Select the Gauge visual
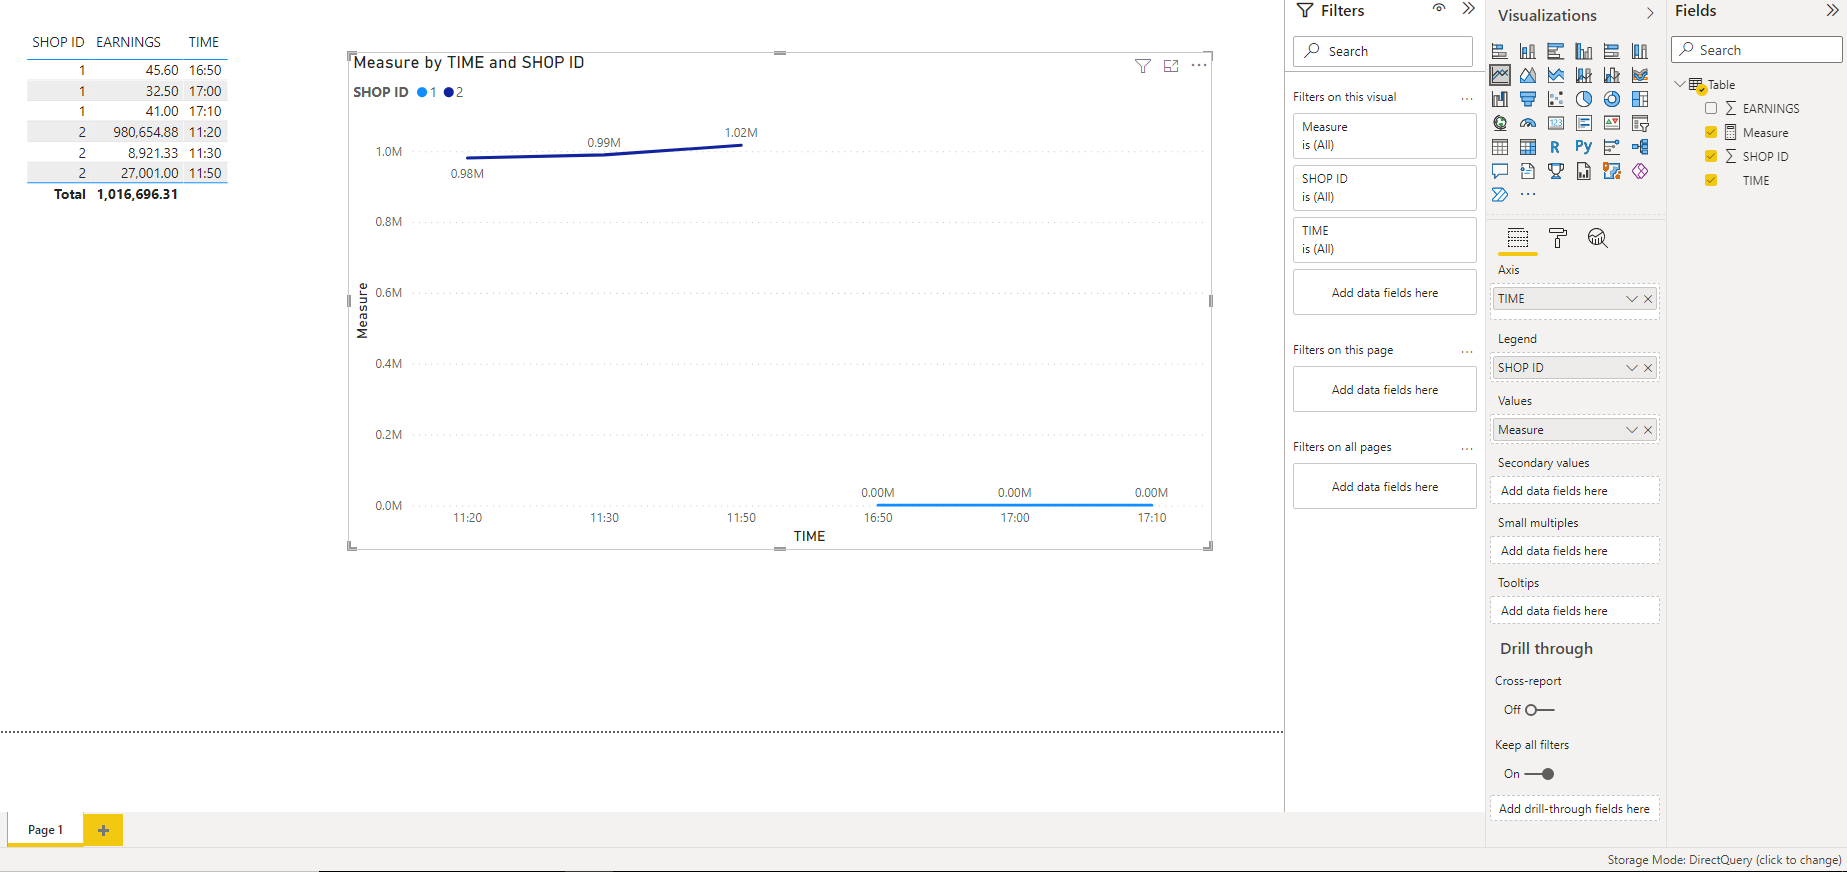1847x872 pixels. (x=1528, y=123)
